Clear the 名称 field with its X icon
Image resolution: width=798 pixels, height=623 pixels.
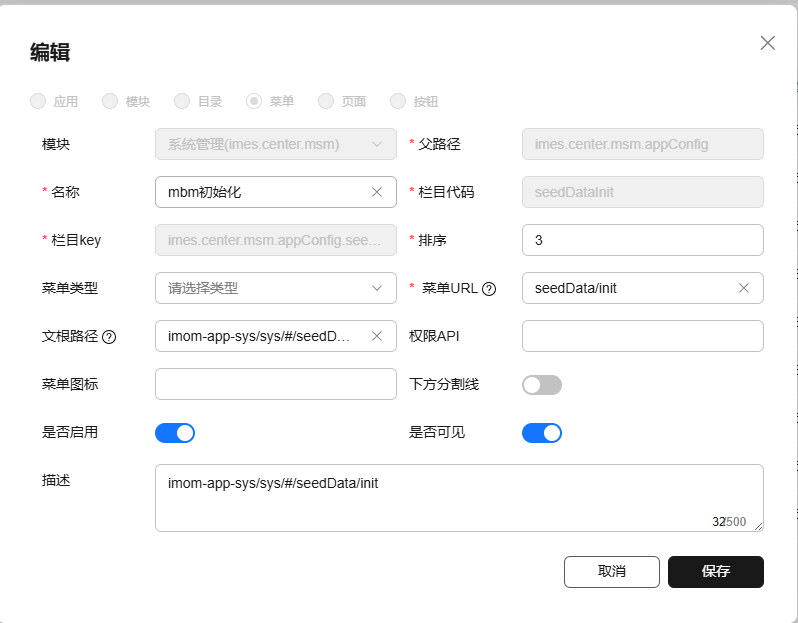point(377,192)
